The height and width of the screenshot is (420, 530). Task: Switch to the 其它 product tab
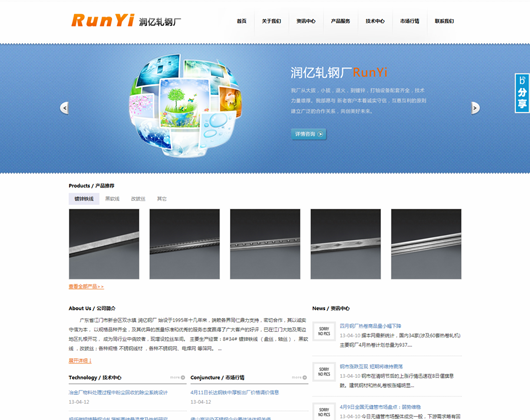[162, 199]
